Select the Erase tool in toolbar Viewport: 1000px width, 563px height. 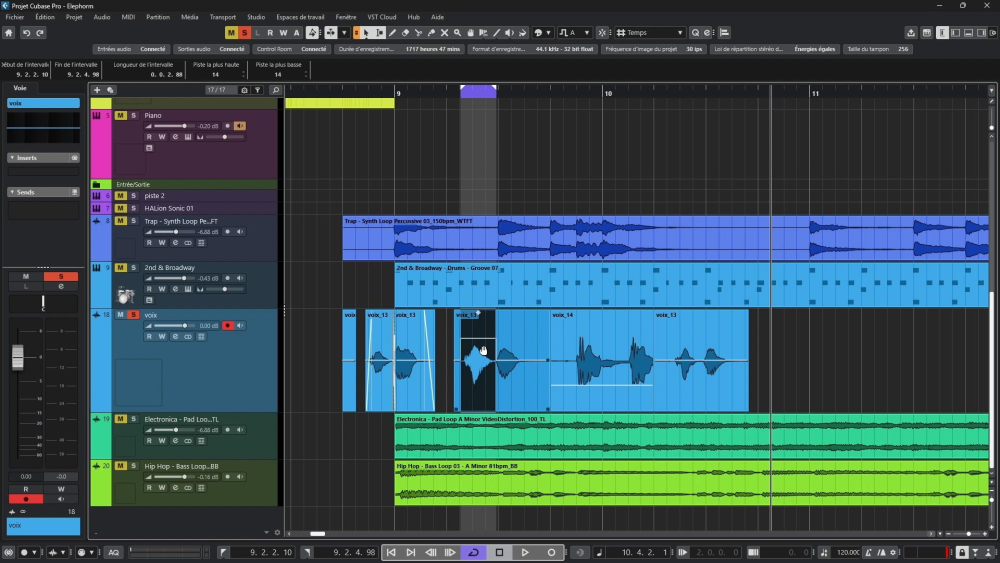click(x=405, y=33)
